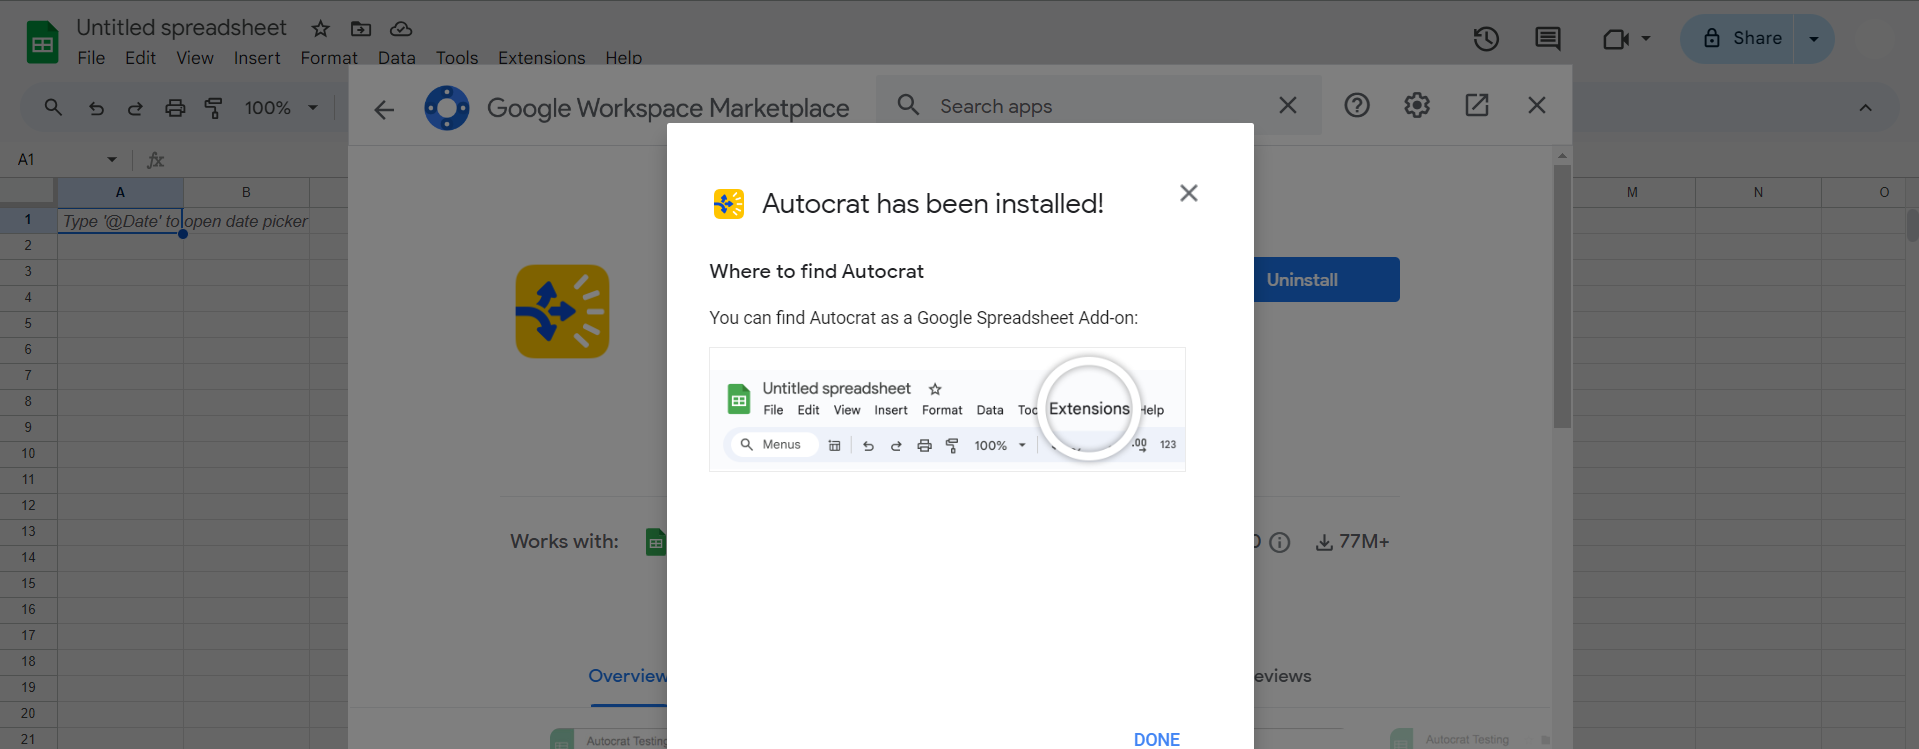Open the Insert menu
Screen dimensions: 1919x749
tap(257, 58)
